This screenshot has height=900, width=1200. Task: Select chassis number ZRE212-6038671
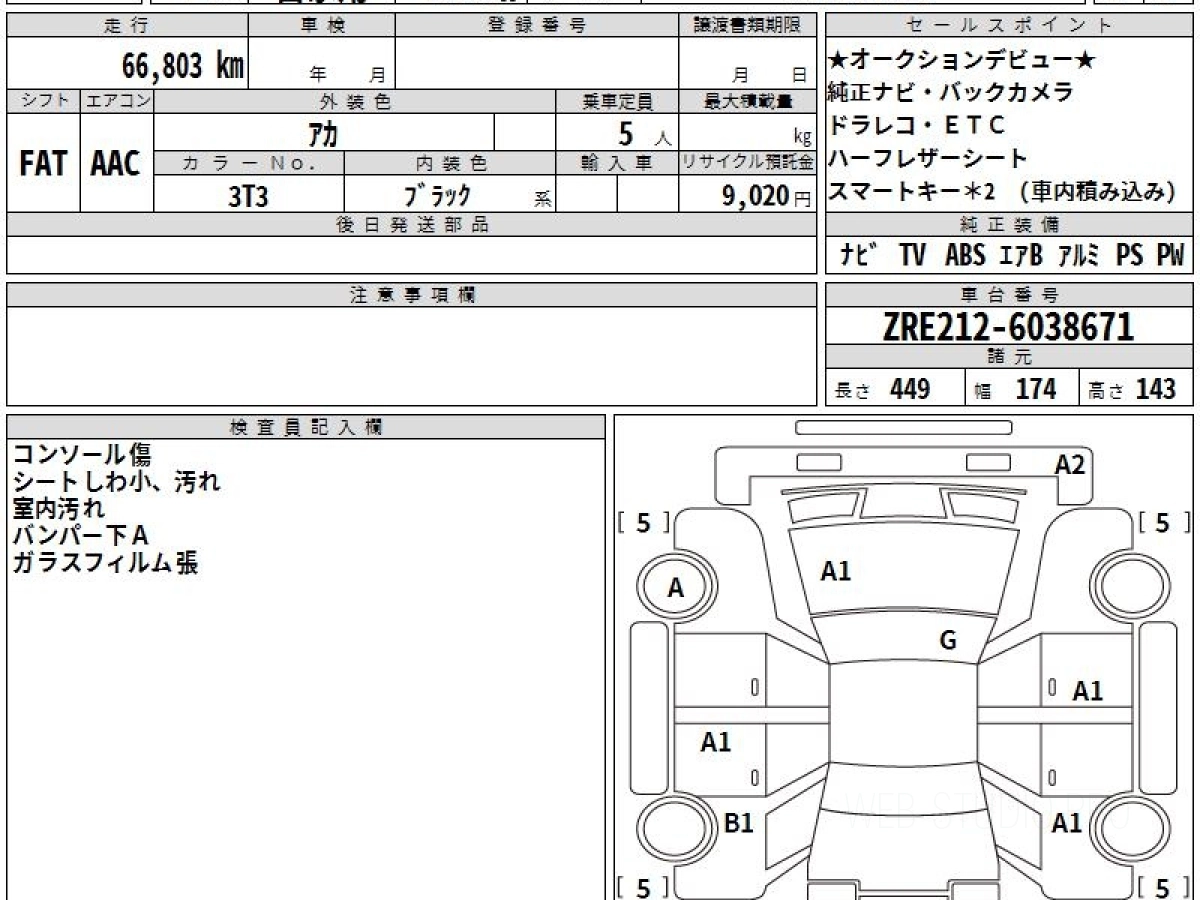pos(1009,326)
